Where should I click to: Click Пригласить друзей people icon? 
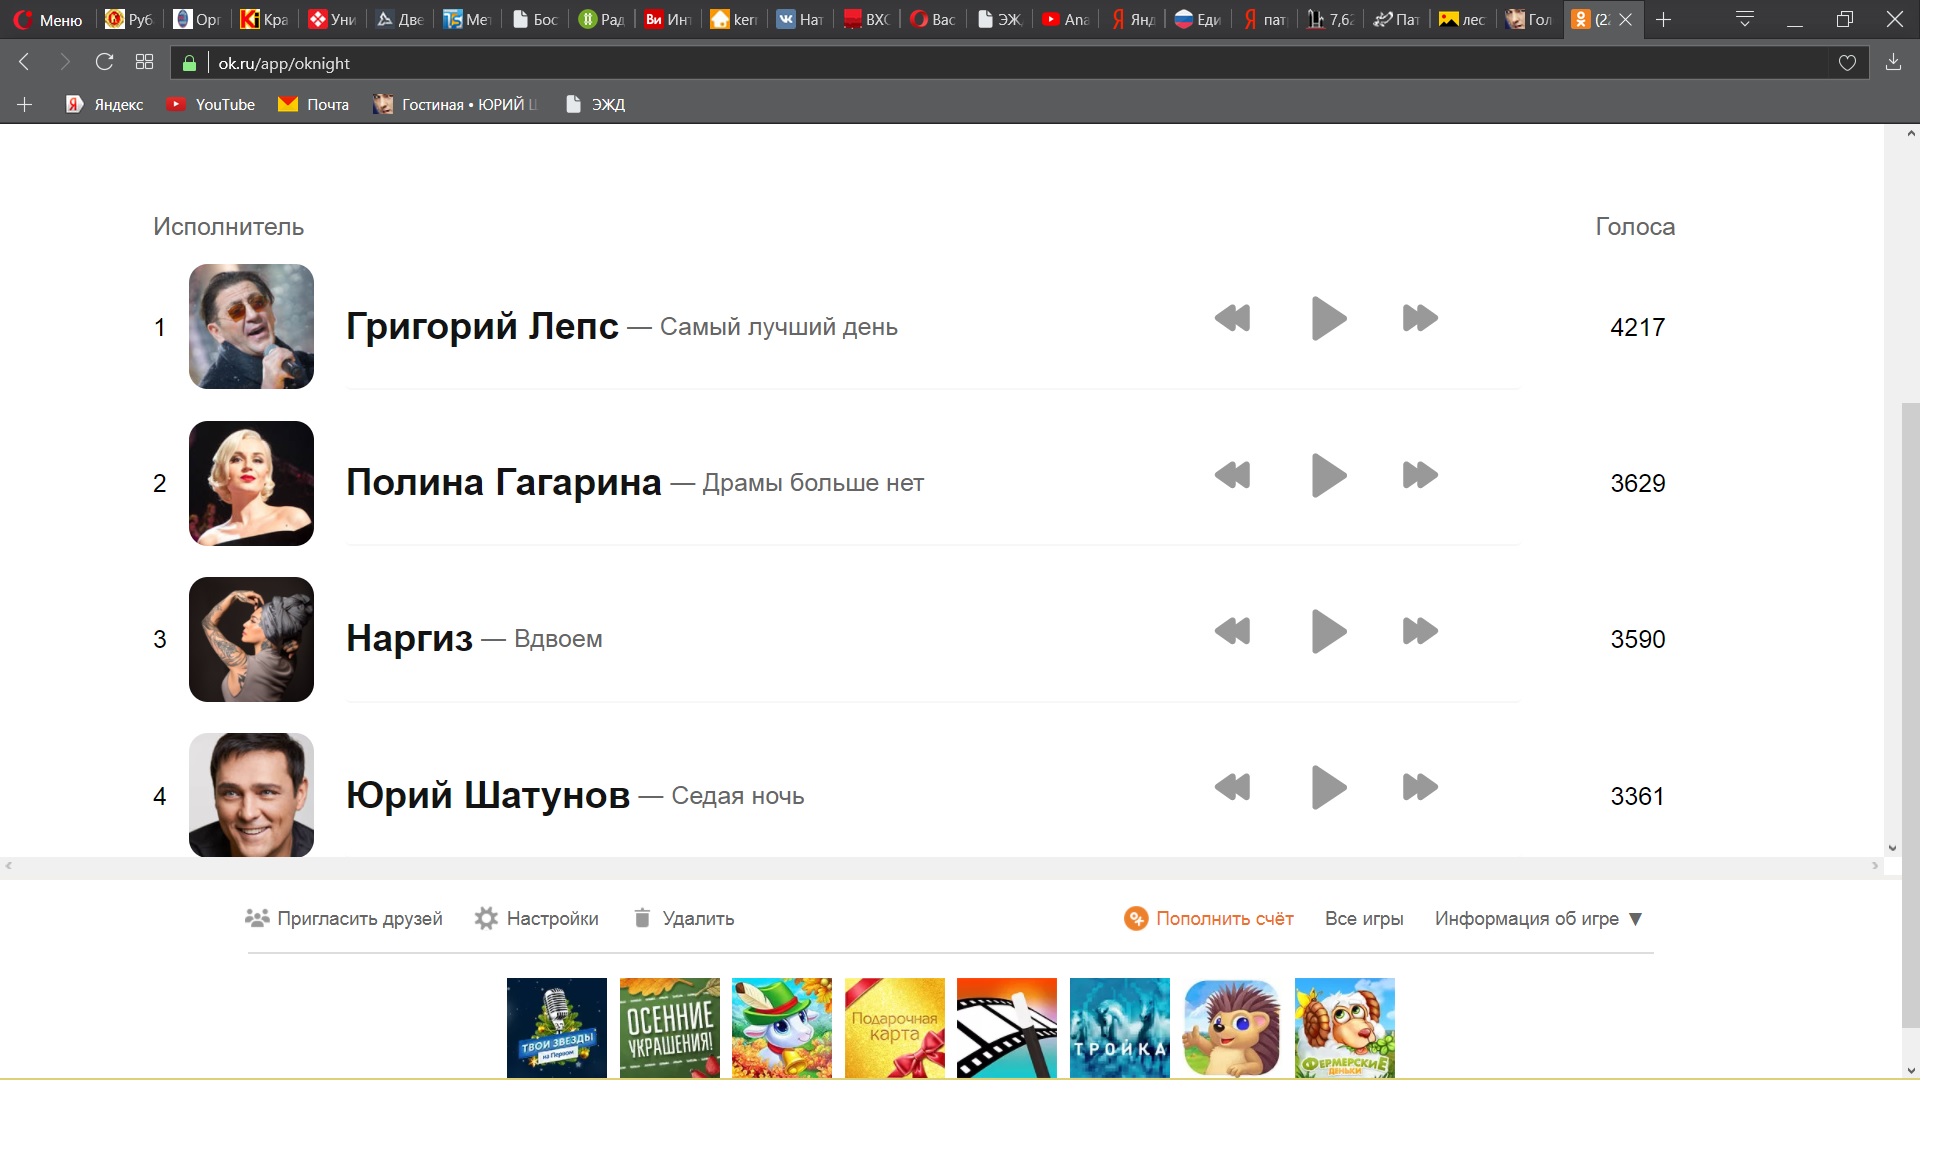coord(257,918)
